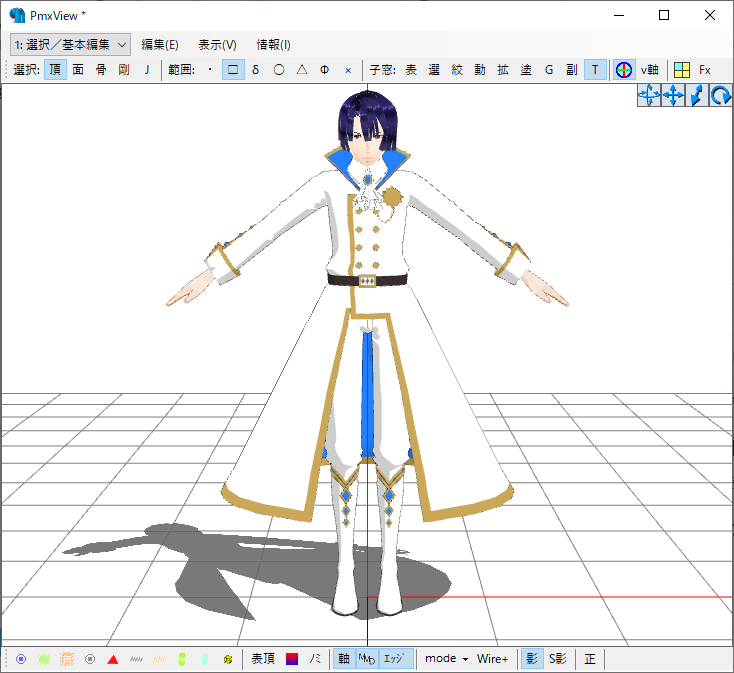The height and width of the screenshot is (673, 734).
Task: Select the circle range mode
Action: click(x=279, y=70)
